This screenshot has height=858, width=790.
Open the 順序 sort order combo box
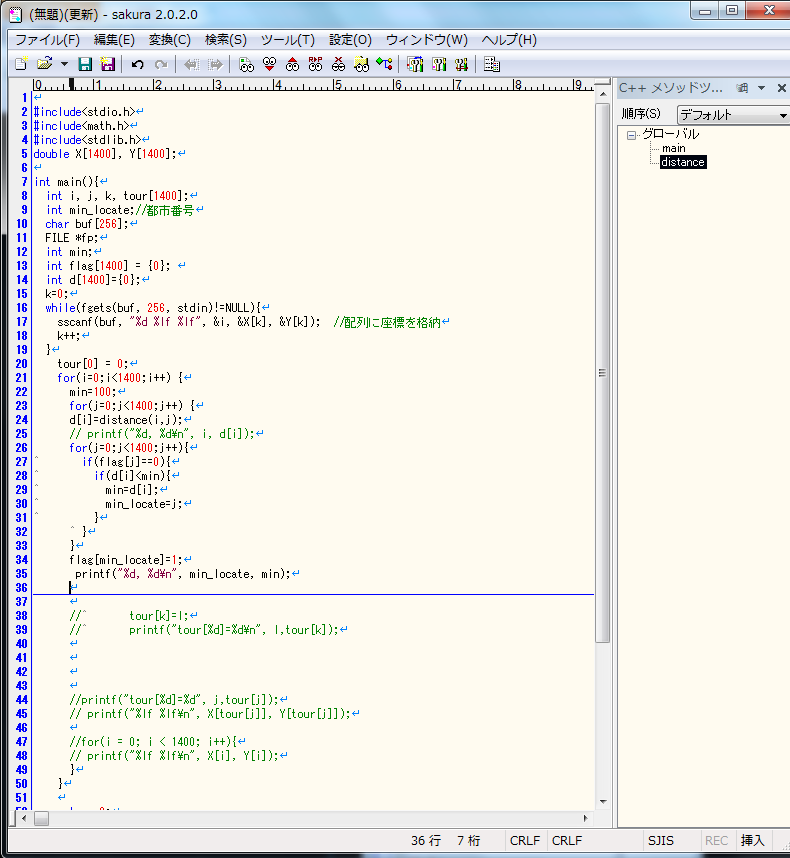coord(732,114)
